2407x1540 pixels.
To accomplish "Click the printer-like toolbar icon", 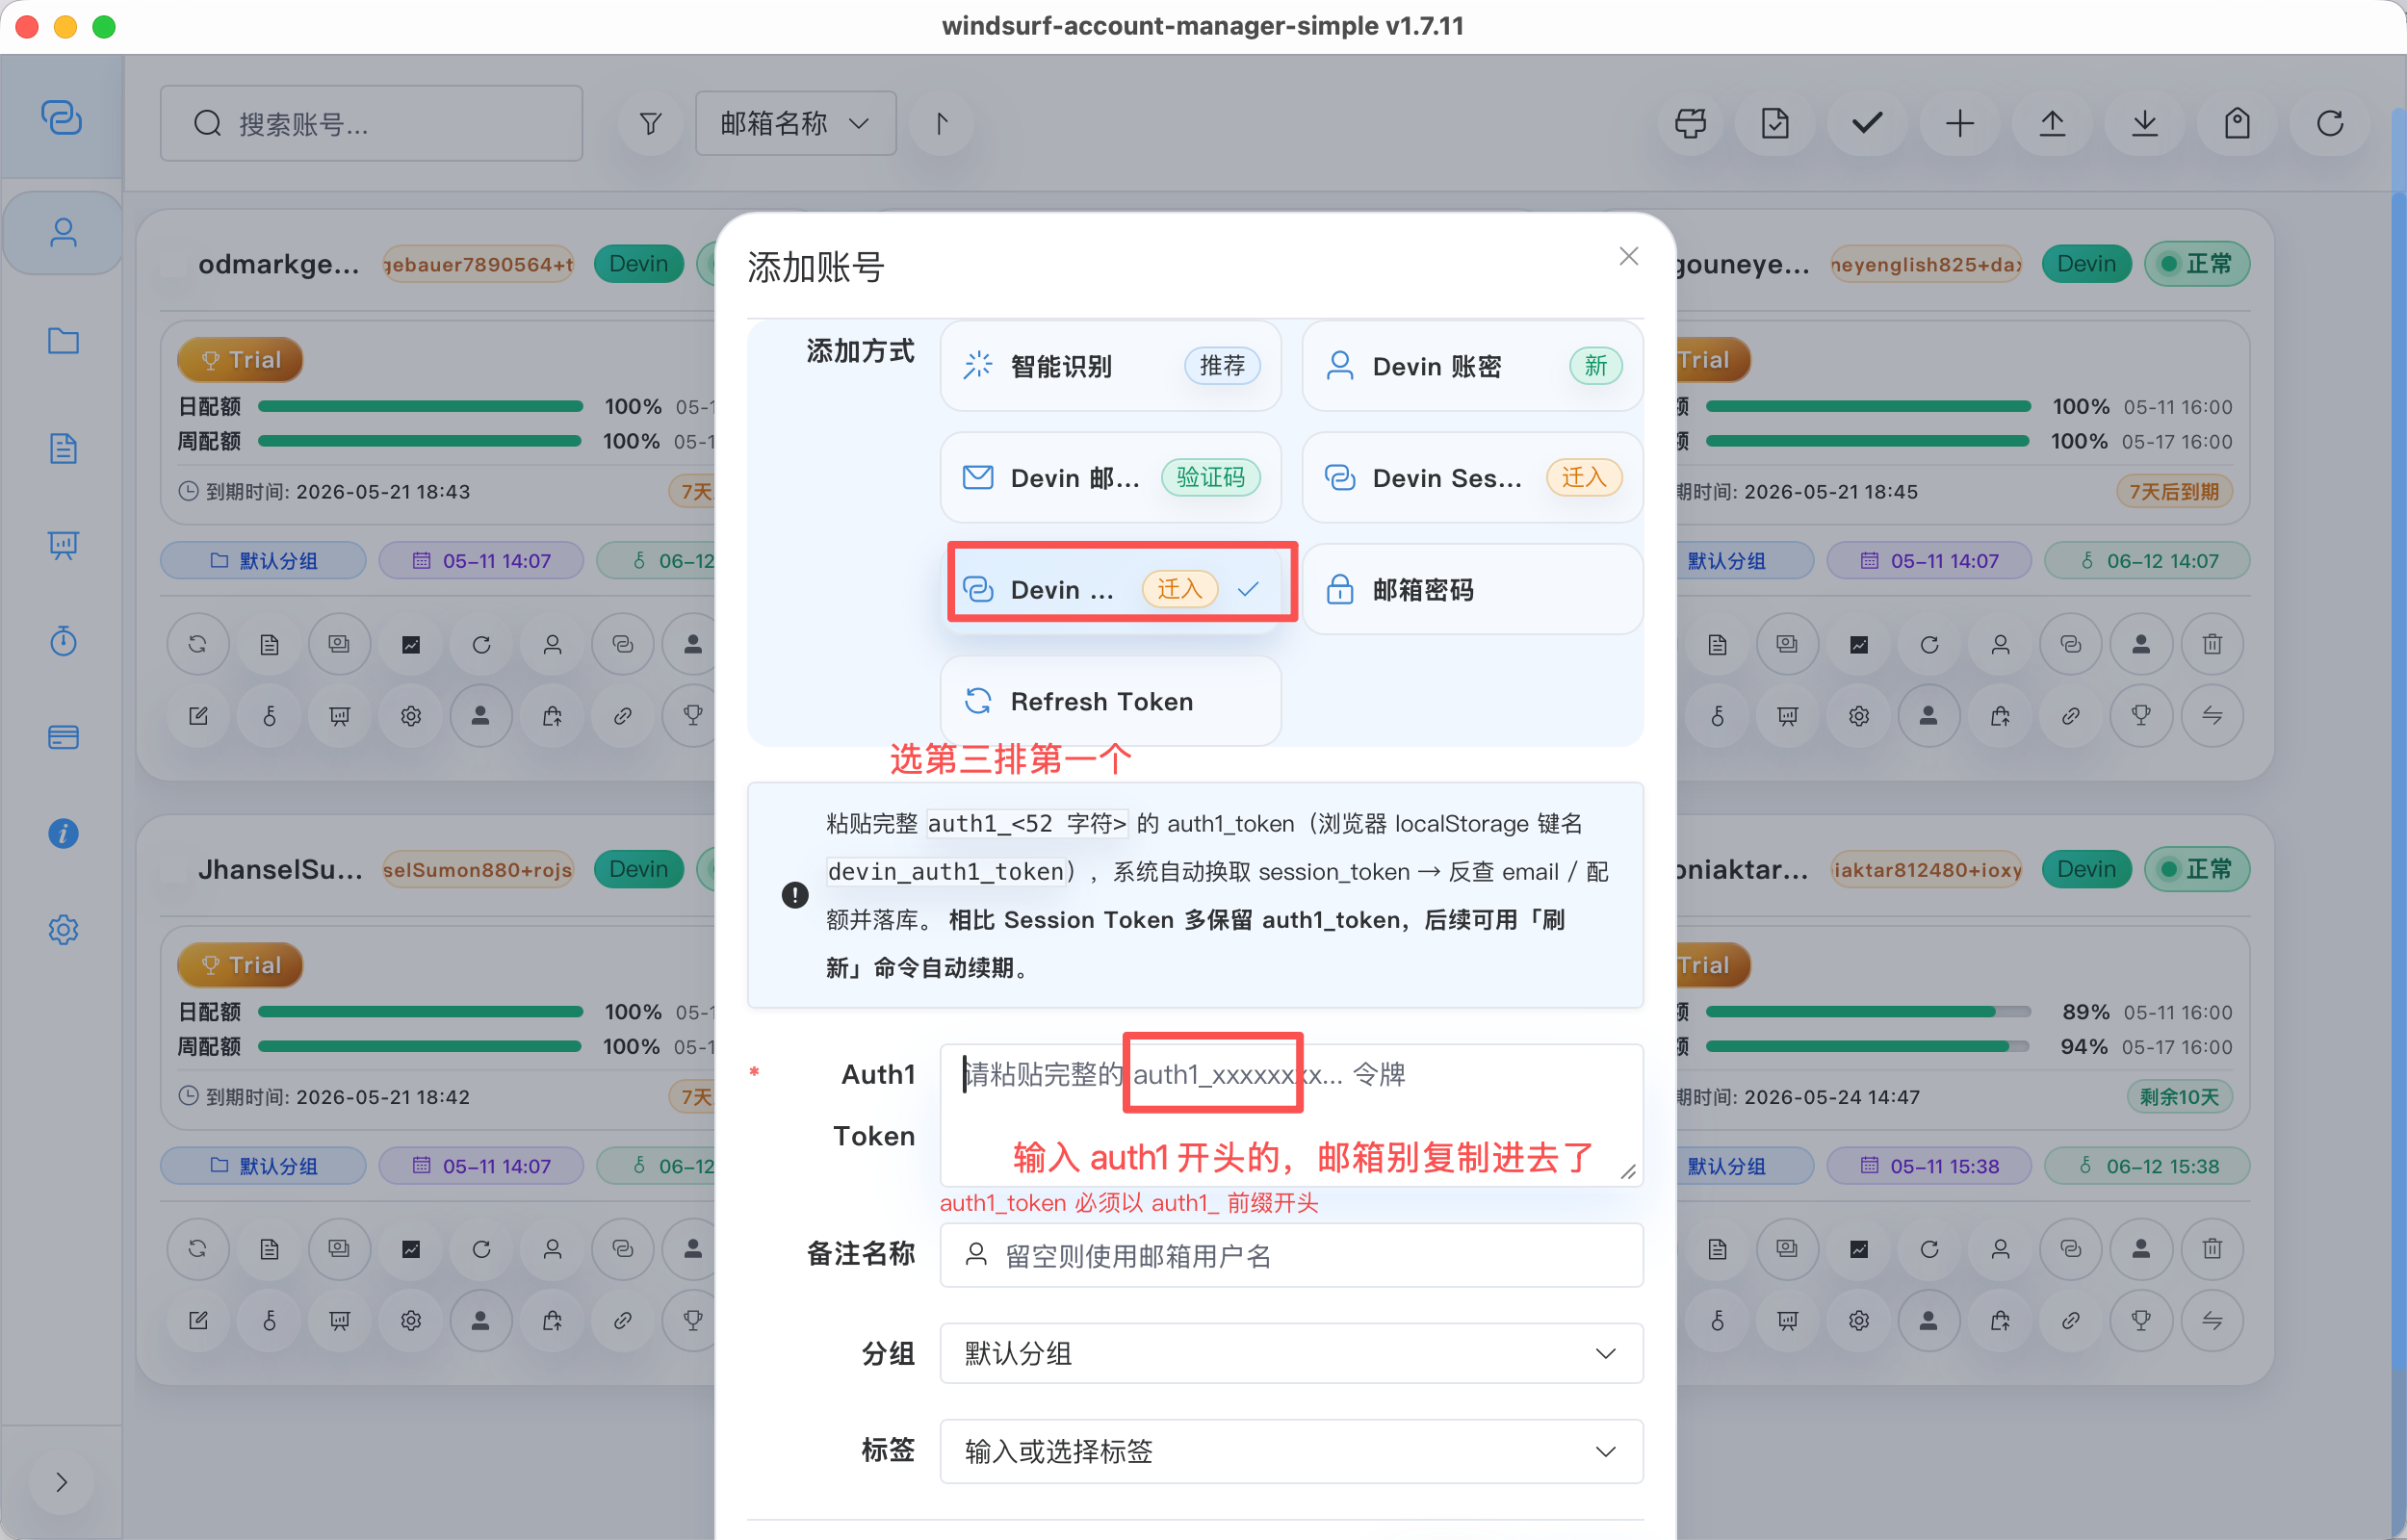I will click(1689, 123).
